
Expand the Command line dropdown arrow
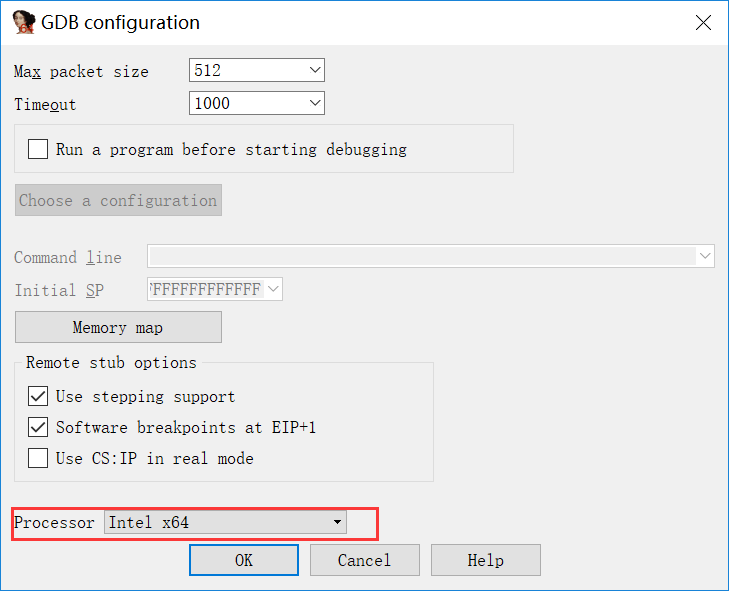point(706,256)
